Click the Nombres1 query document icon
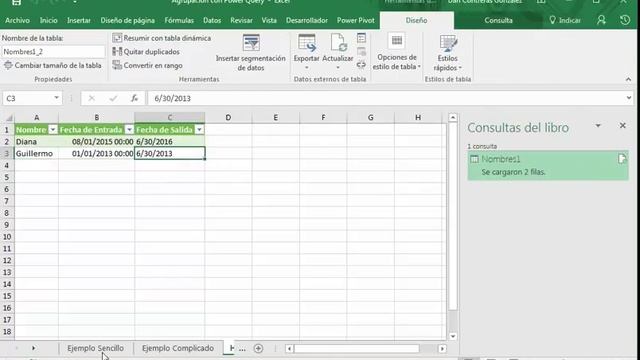Screen dimensions: 640x360 (622, 159)
